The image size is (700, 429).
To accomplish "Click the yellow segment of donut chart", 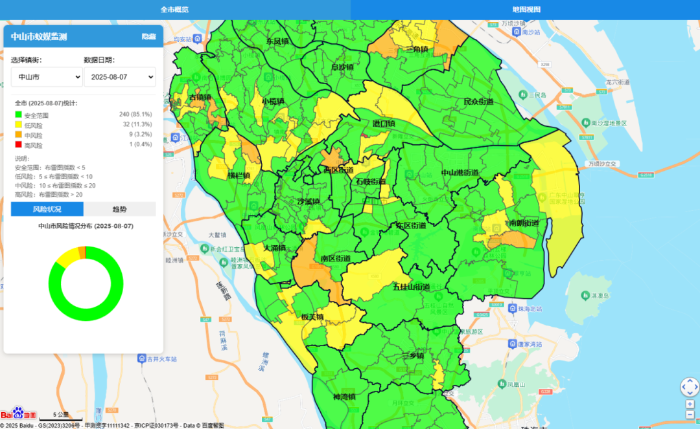I will [x=67, y=258].
